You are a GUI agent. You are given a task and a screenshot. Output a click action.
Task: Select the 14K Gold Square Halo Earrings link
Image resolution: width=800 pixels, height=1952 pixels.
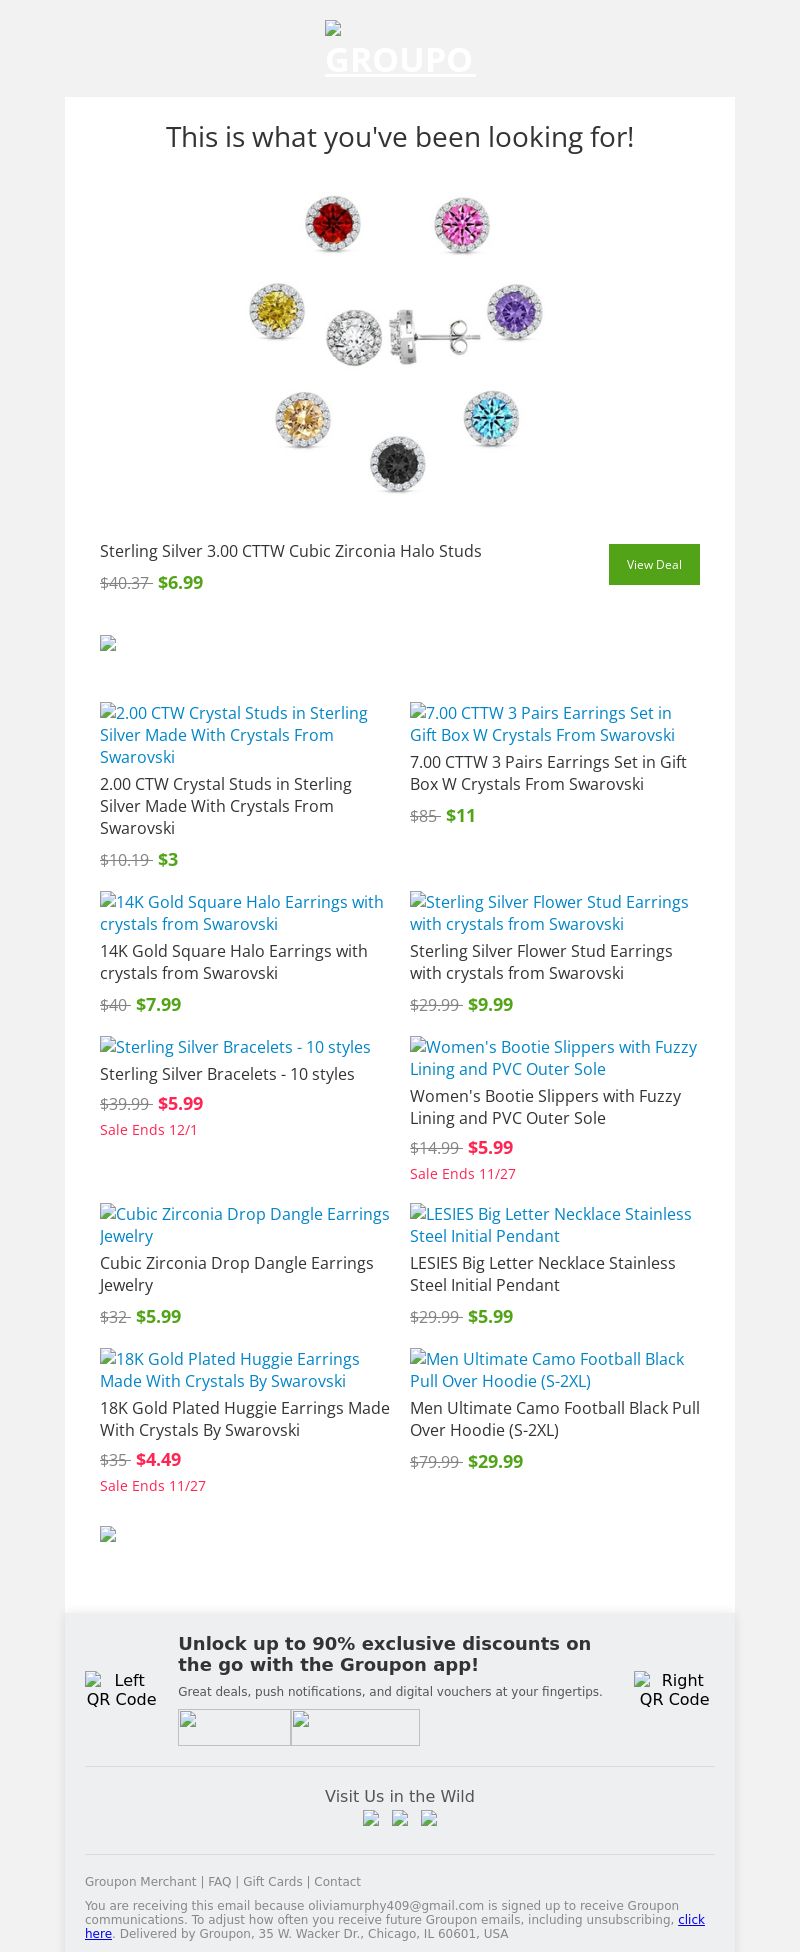pos(241,913)
